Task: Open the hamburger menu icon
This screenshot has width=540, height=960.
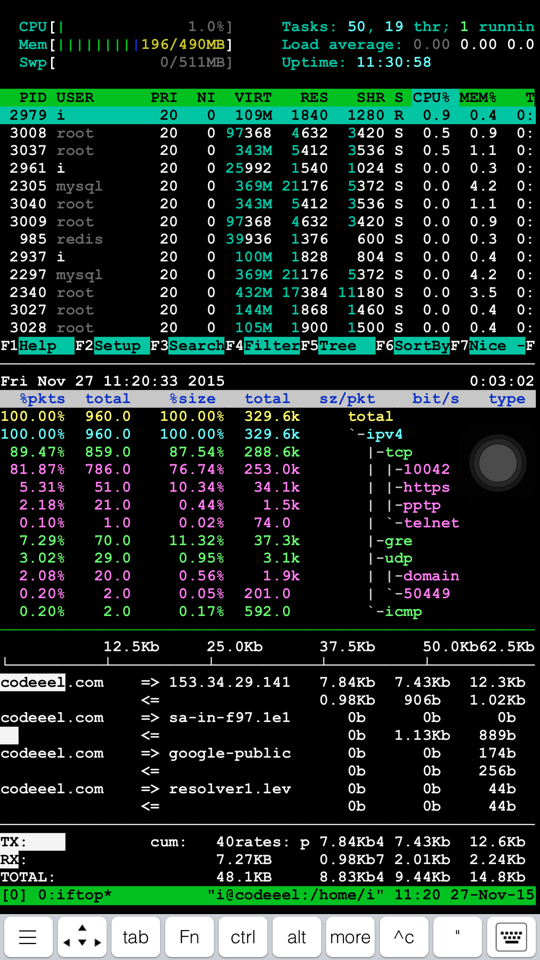Action: pos(27,937)
